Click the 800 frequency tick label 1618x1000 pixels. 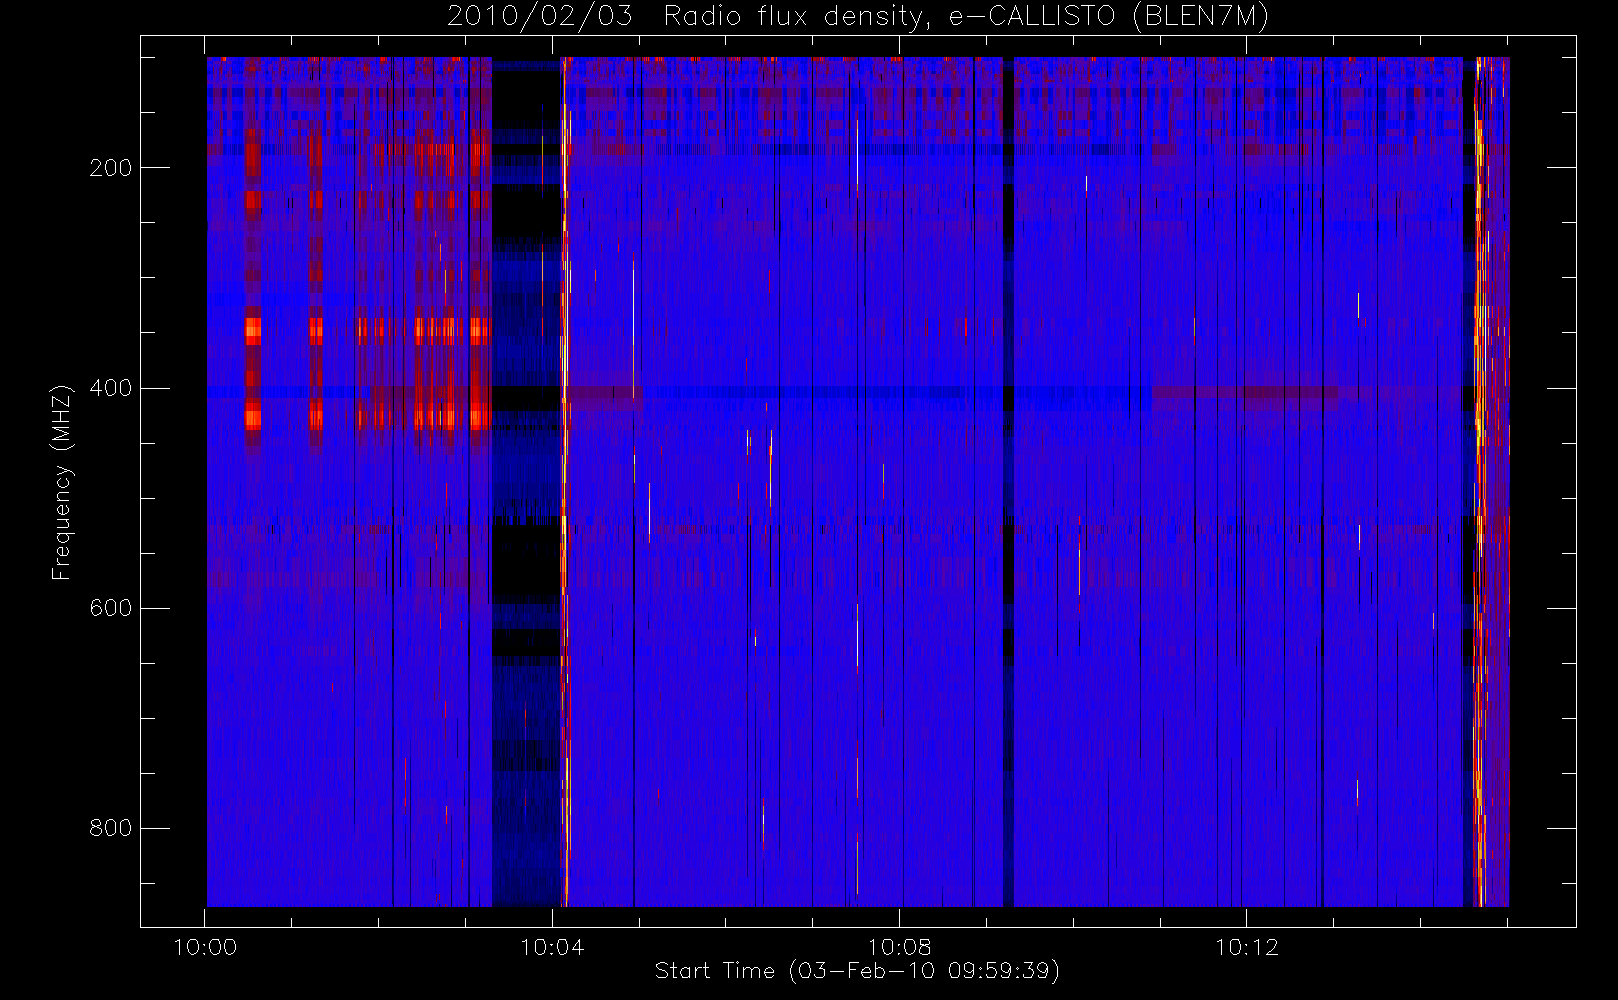click(x=111, y=828)
